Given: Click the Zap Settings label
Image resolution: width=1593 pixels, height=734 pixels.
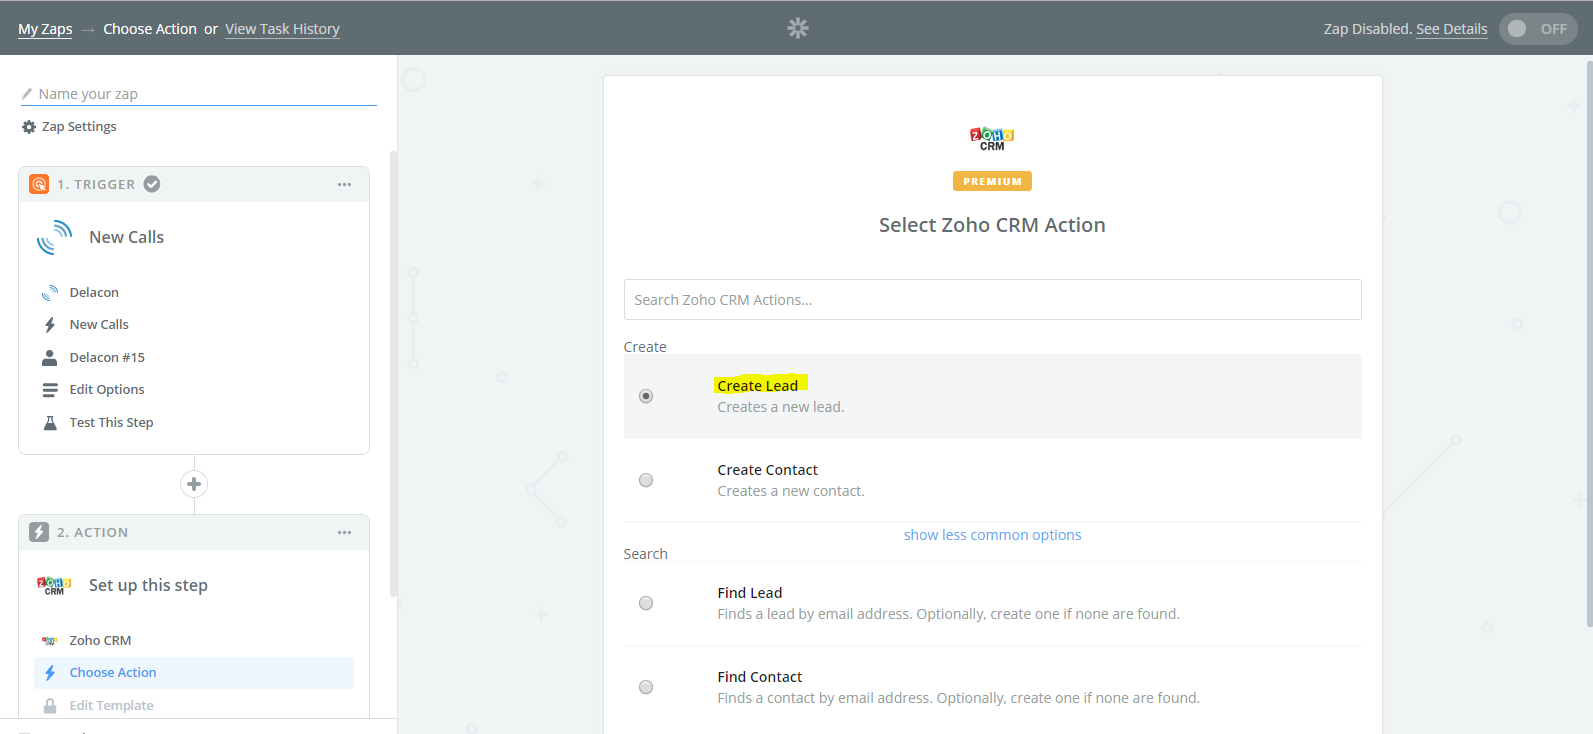Looking at the screenshot, I should (x=79, y=127).
